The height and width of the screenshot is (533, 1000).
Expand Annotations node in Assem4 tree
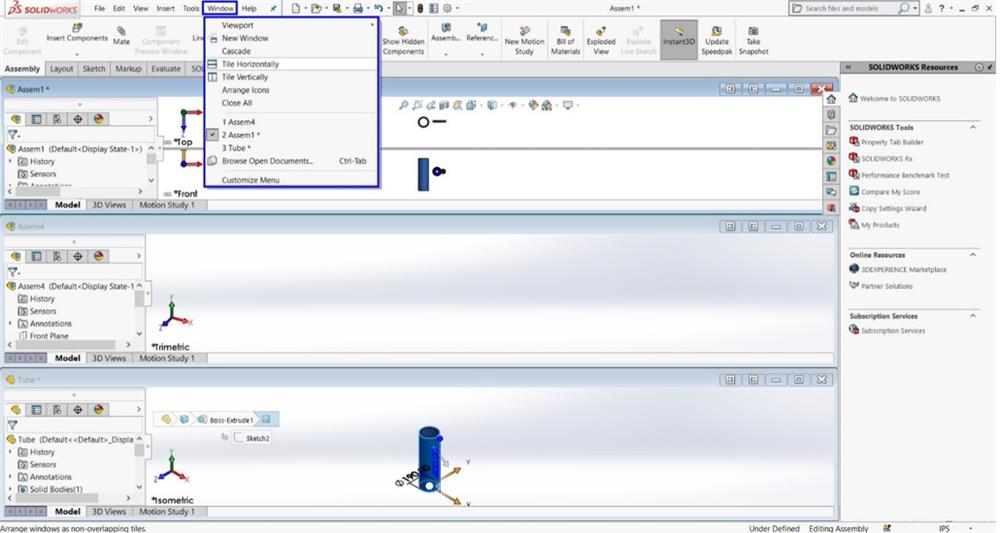tap(10, 323)
